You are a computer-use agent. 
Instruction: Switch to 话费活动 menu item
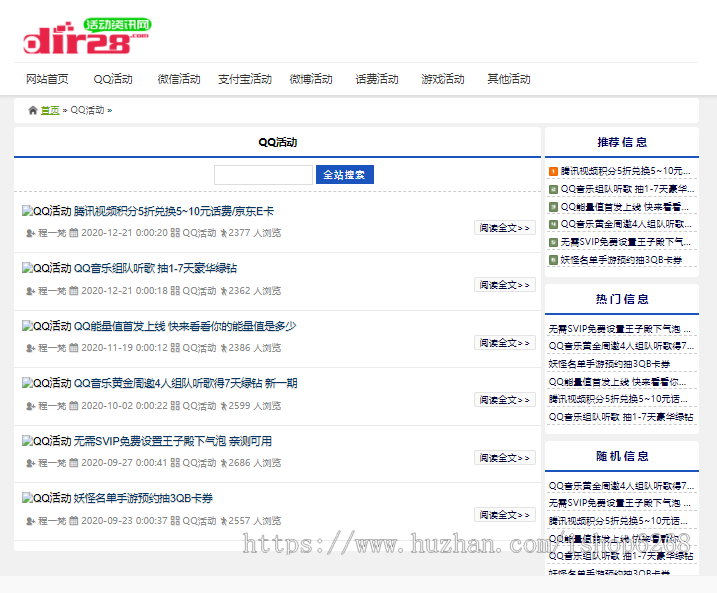pyautogui.click(x=377, y=79)
